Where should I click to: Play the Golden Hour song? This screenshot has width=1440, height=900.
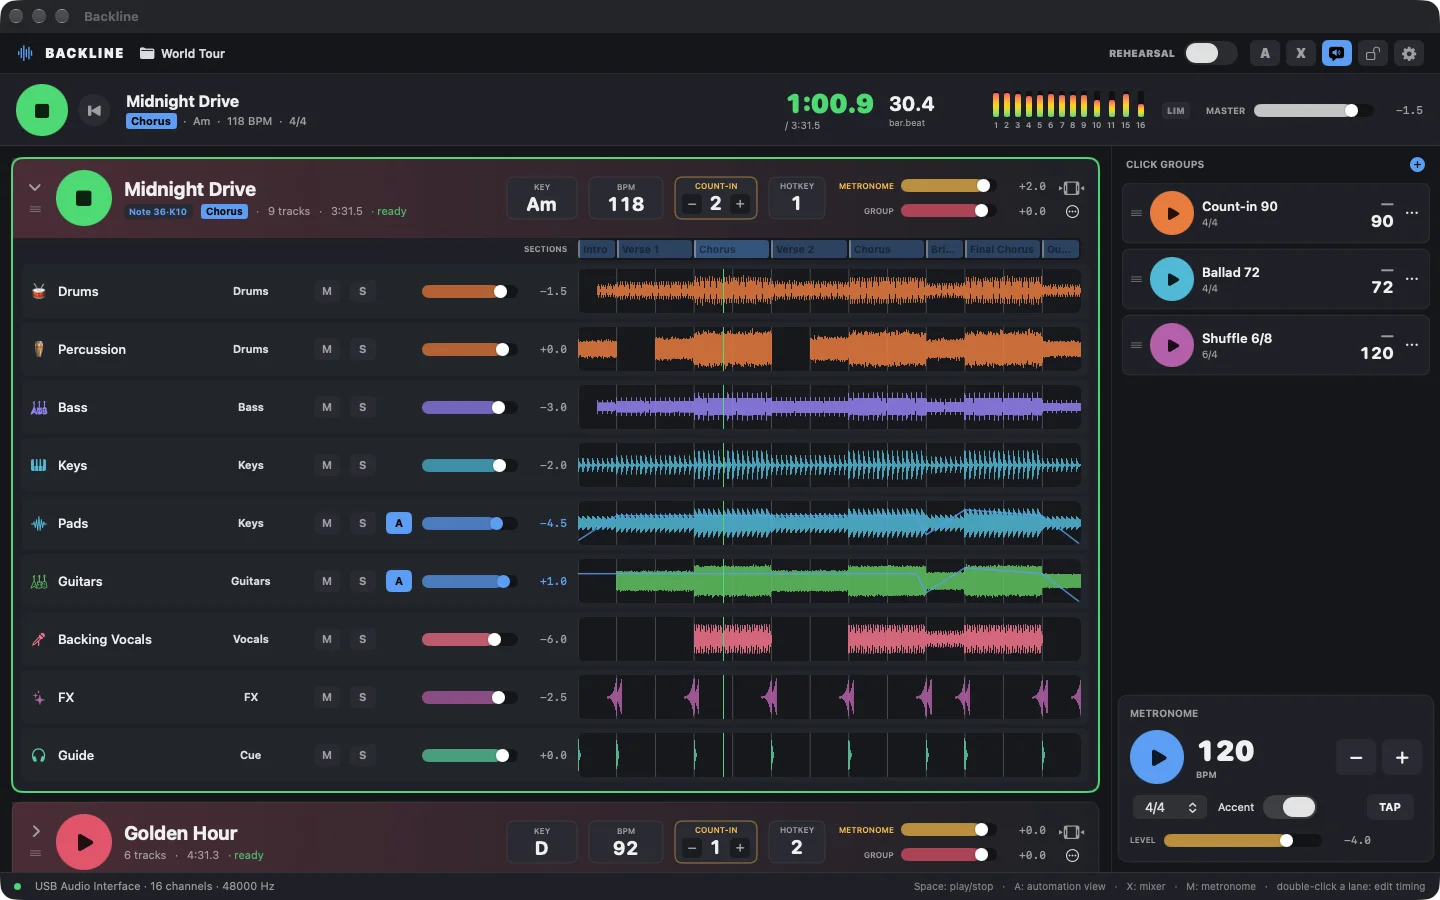coord(84,842)
